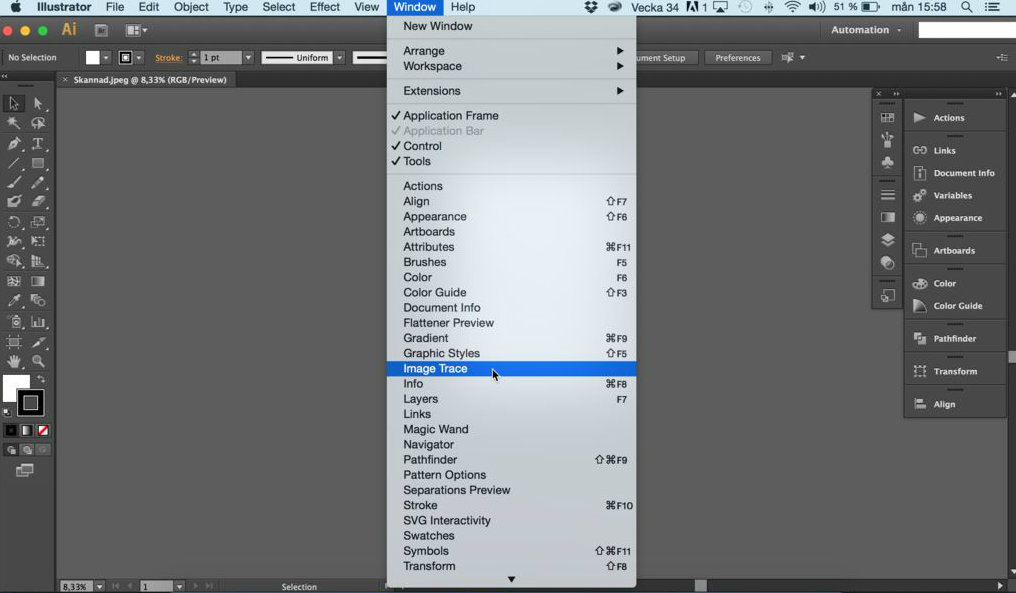Open Spotlight search in the menu bar

(966, 7)
